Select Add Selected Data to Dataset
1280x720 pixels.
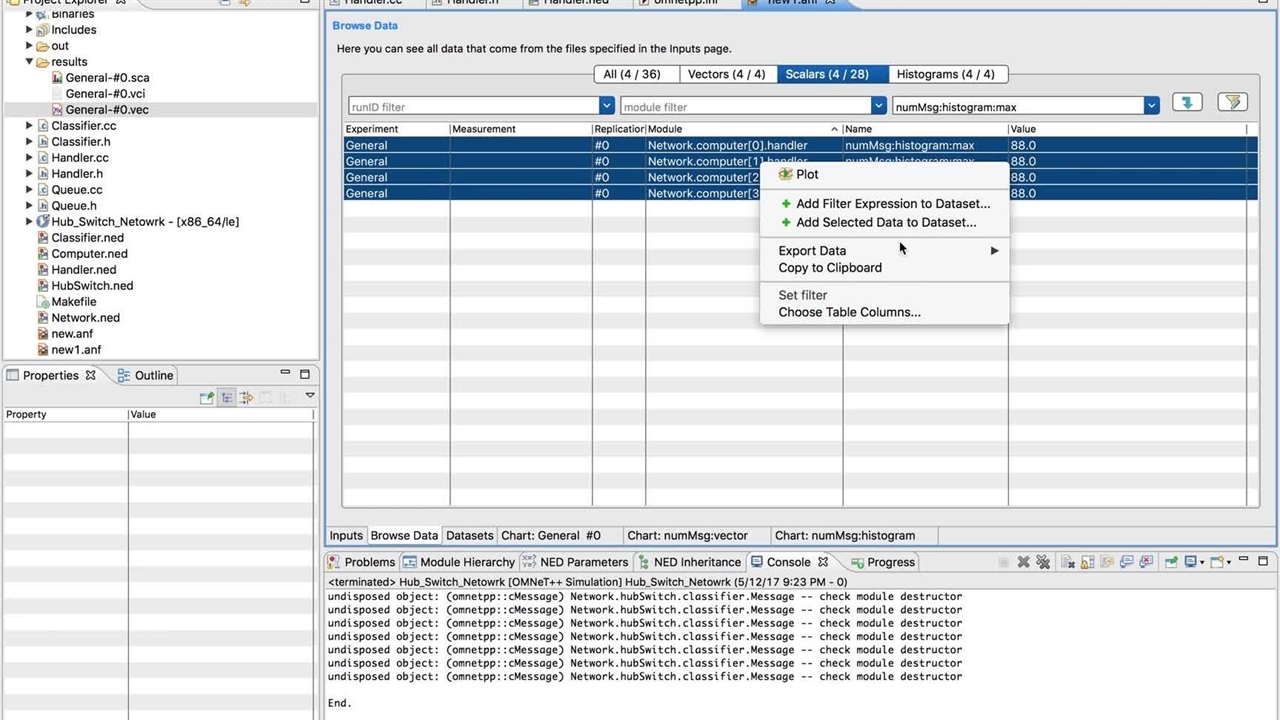click(885, 222)
